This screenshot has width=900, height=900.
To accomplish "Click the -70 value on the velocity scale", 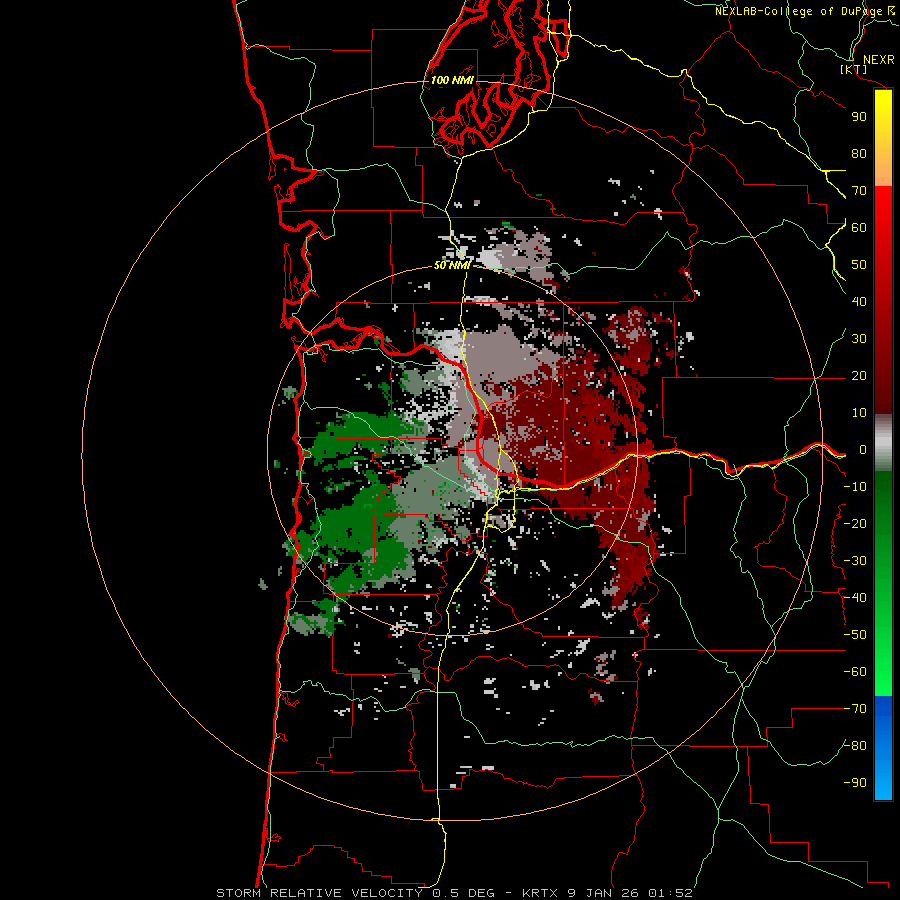I will pos(855,709).
